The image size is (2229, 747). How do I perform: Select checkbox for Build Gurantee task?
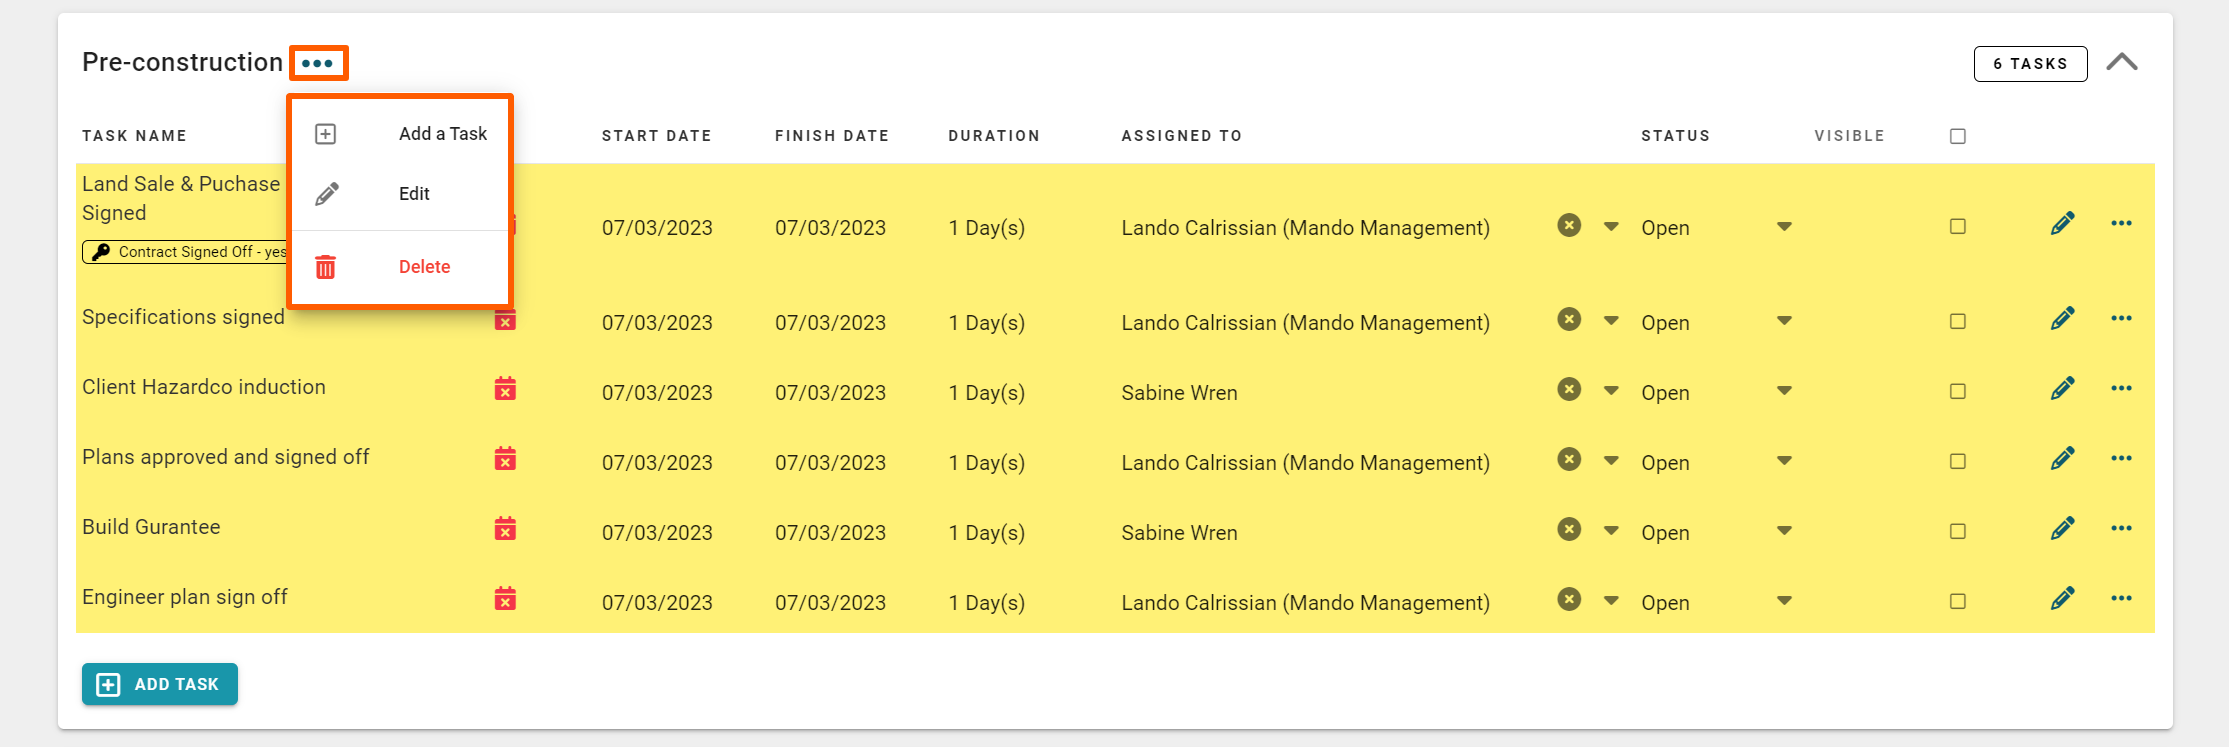[1957, 532]
